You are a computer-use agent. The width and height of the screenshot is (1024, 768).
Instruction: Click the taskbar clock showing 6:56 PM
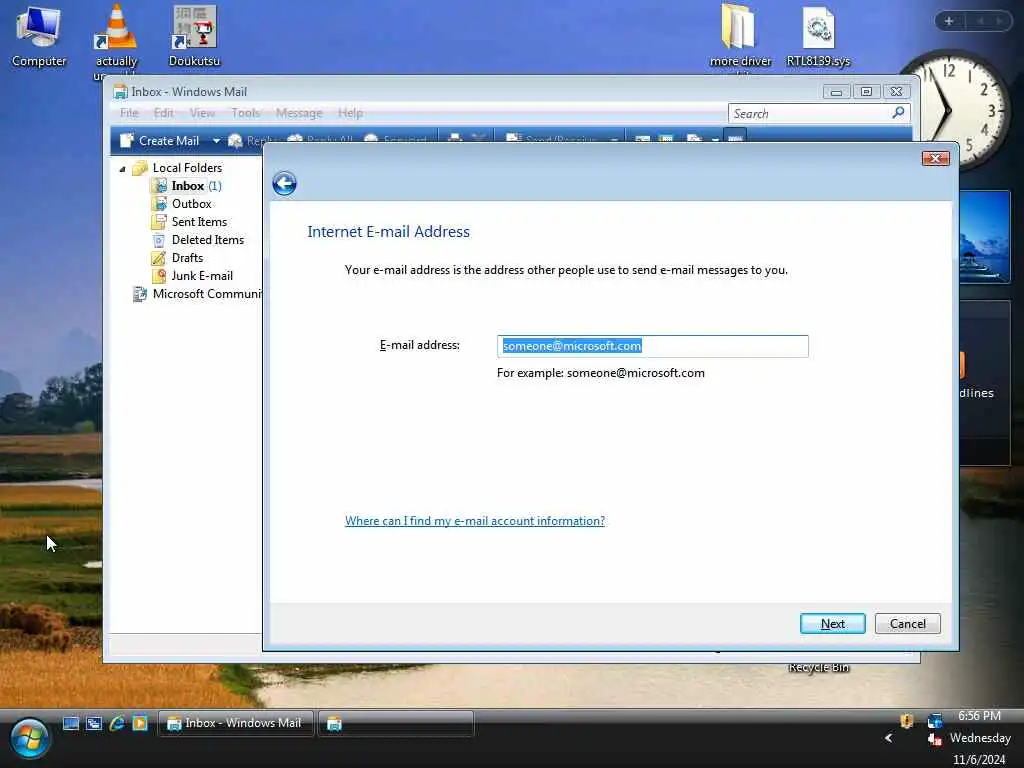click(x=979, y=716)
